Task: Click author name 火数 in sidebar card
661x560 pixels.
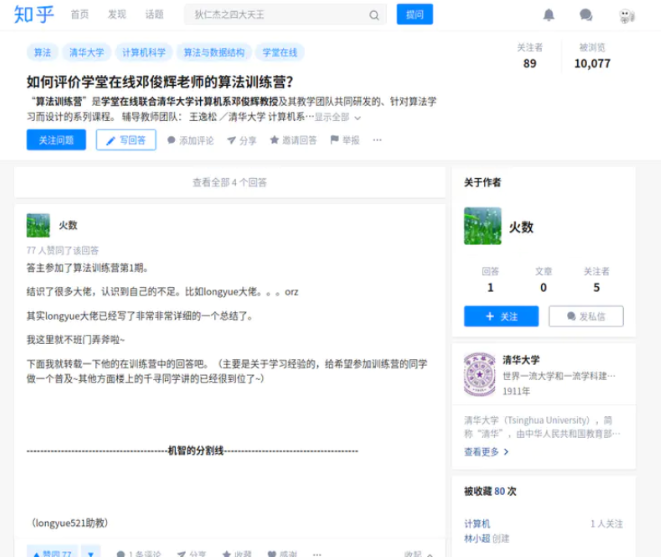Action: 521,228
